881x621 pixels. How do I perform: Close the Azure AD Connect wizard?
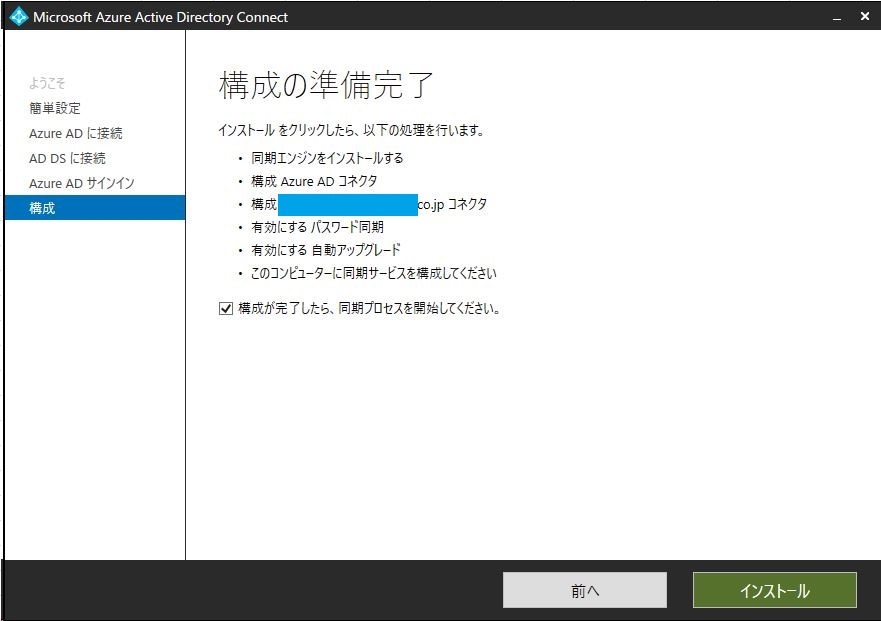click(864, 16)
